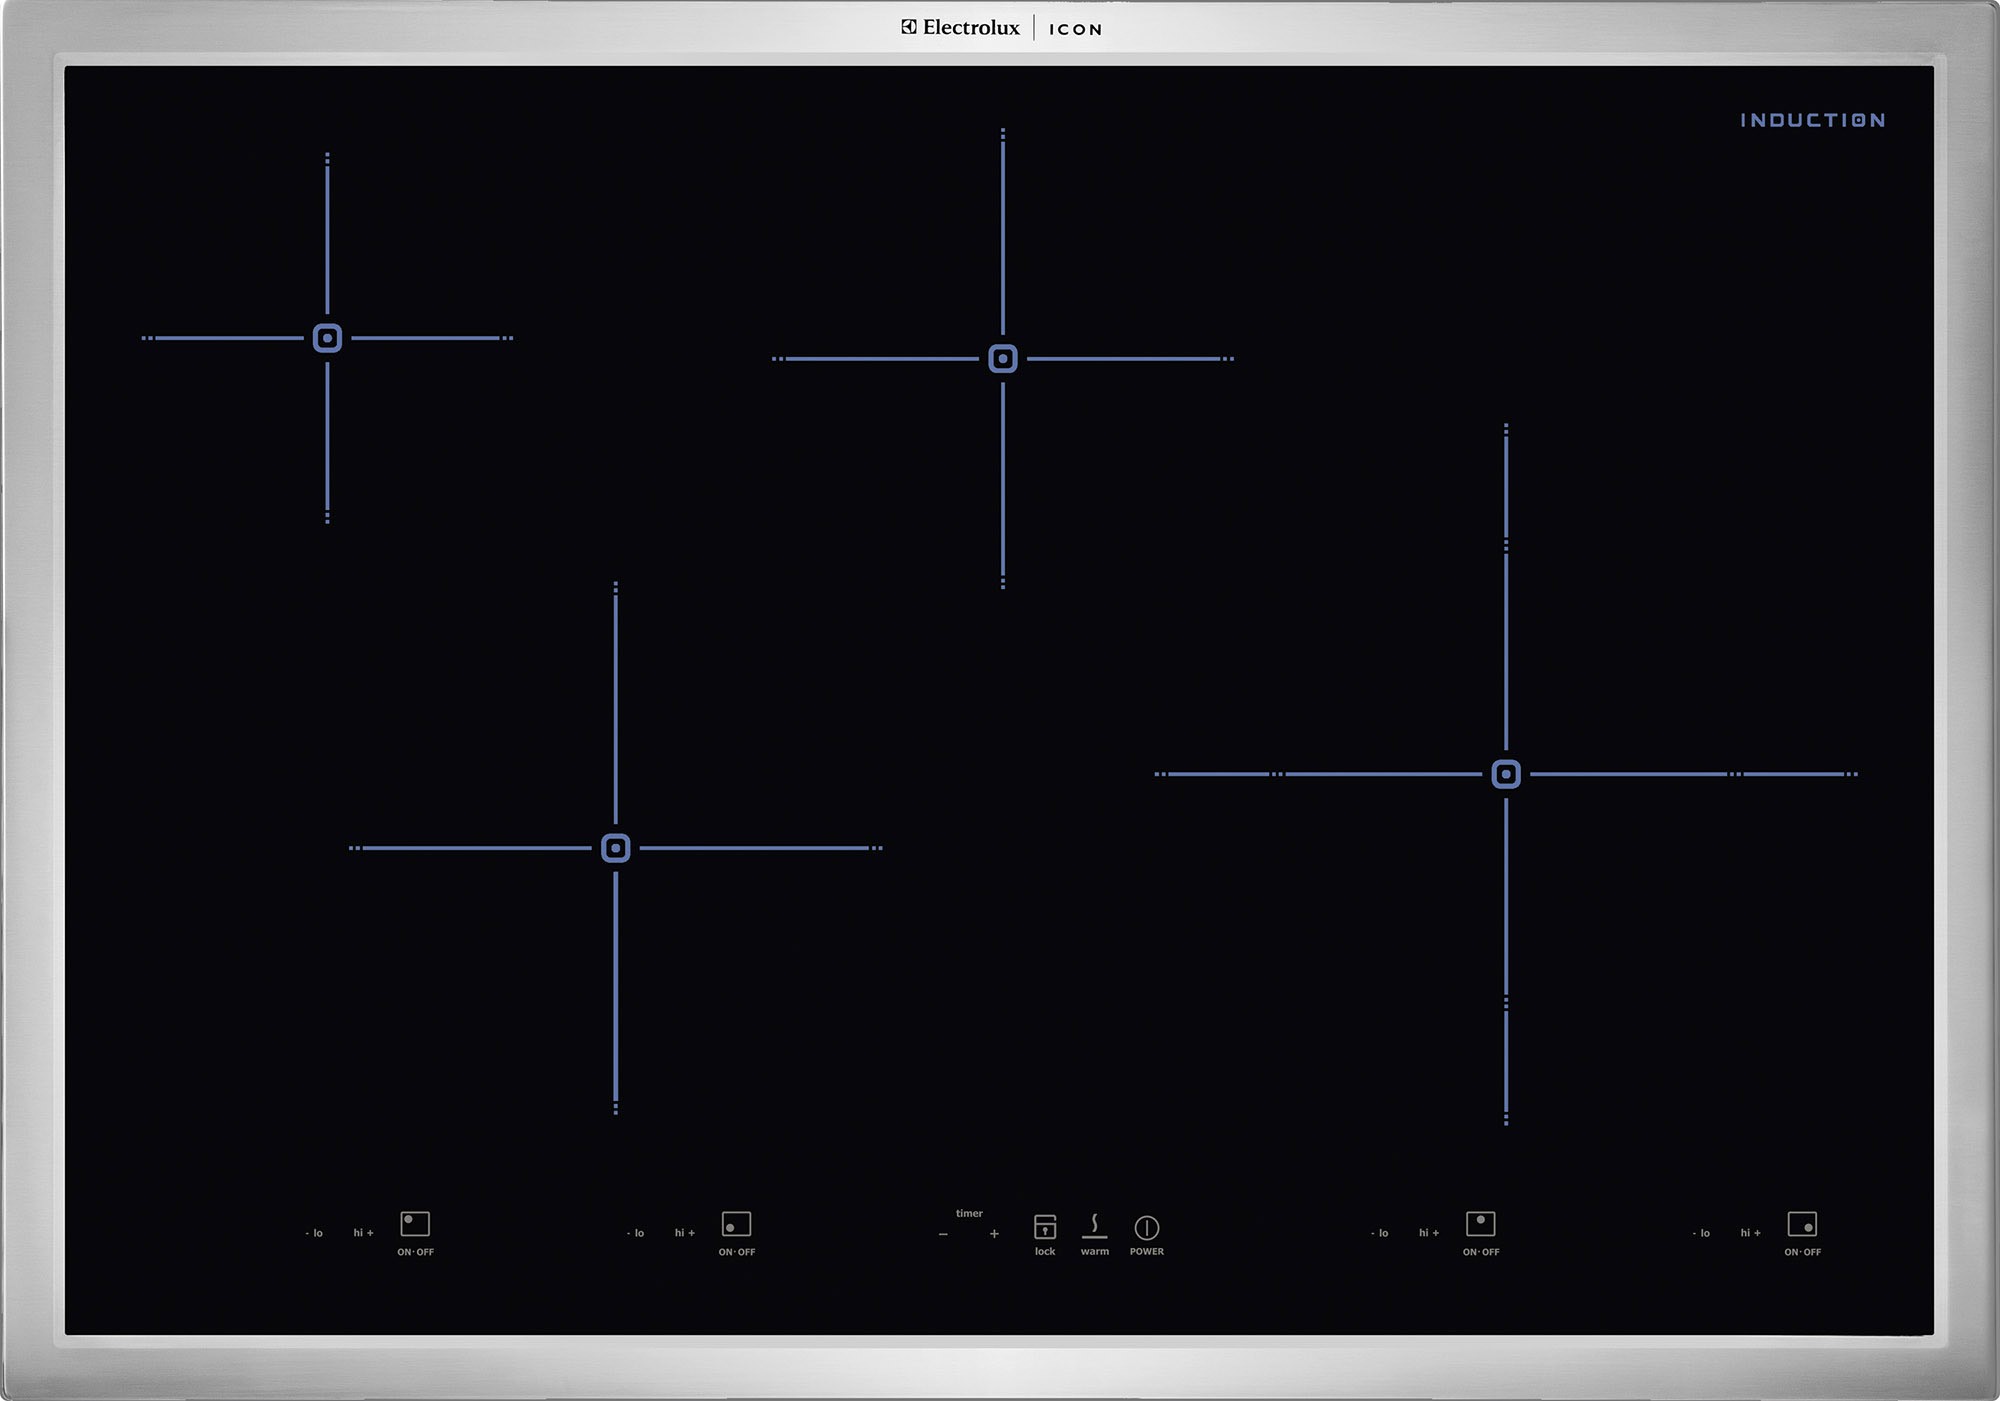This screenshot has height=1401, width=2000.
Task: Toggle ON·OFF with bottom-left dot burner icon
Action: coord(736,1224)
